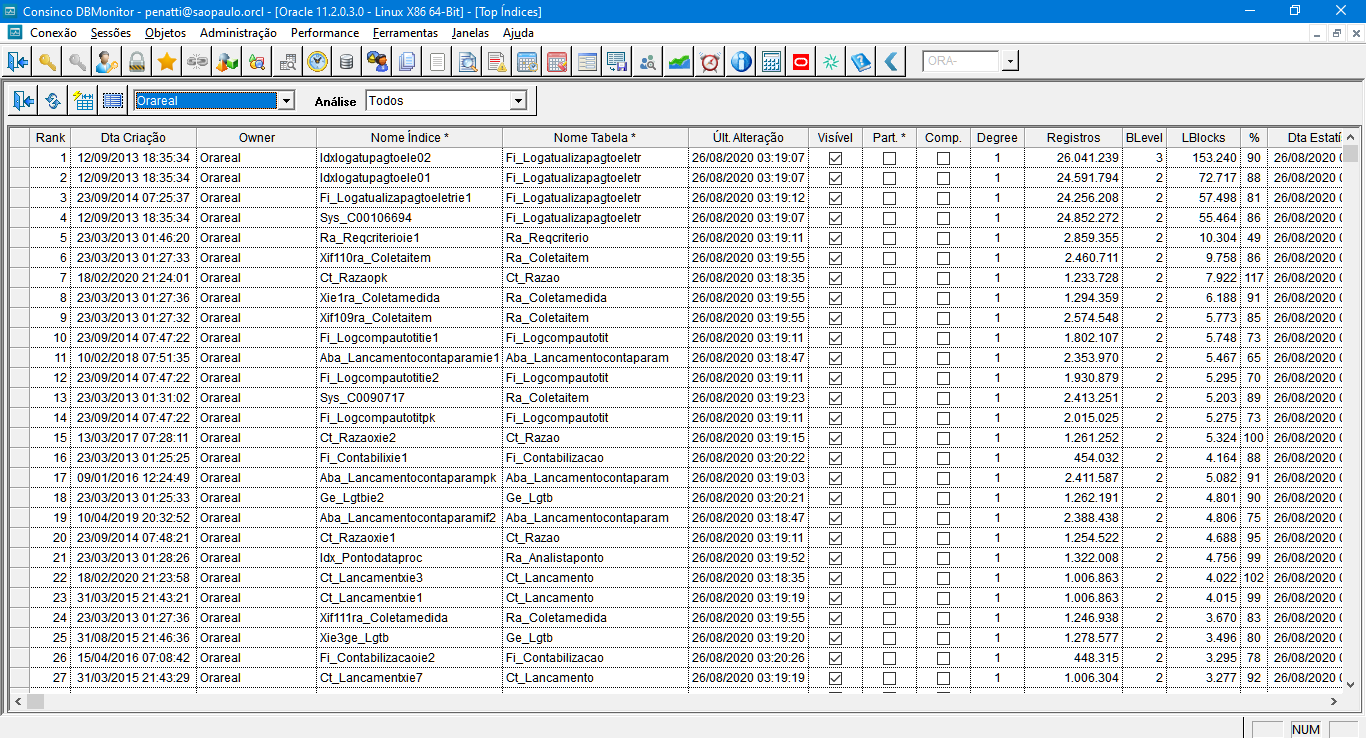The width and height of the screenshot is (1366, 738).
Task: Open the Objetos menu
Action: coord(165,33)
